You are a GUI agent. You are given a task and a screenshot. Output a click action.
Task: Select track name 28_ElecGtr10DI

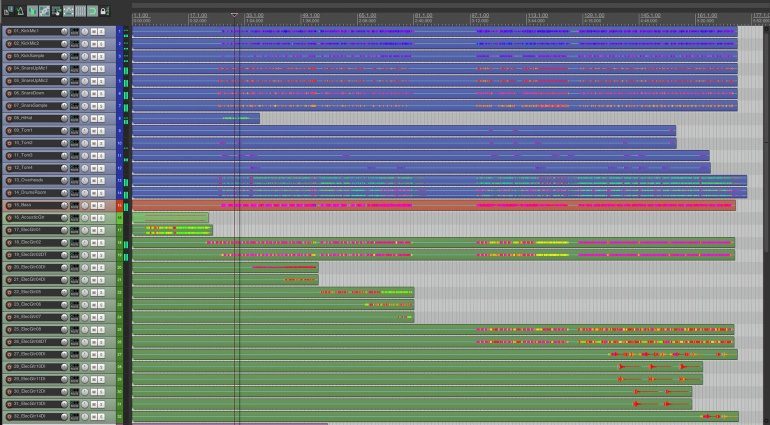[29, 367]
